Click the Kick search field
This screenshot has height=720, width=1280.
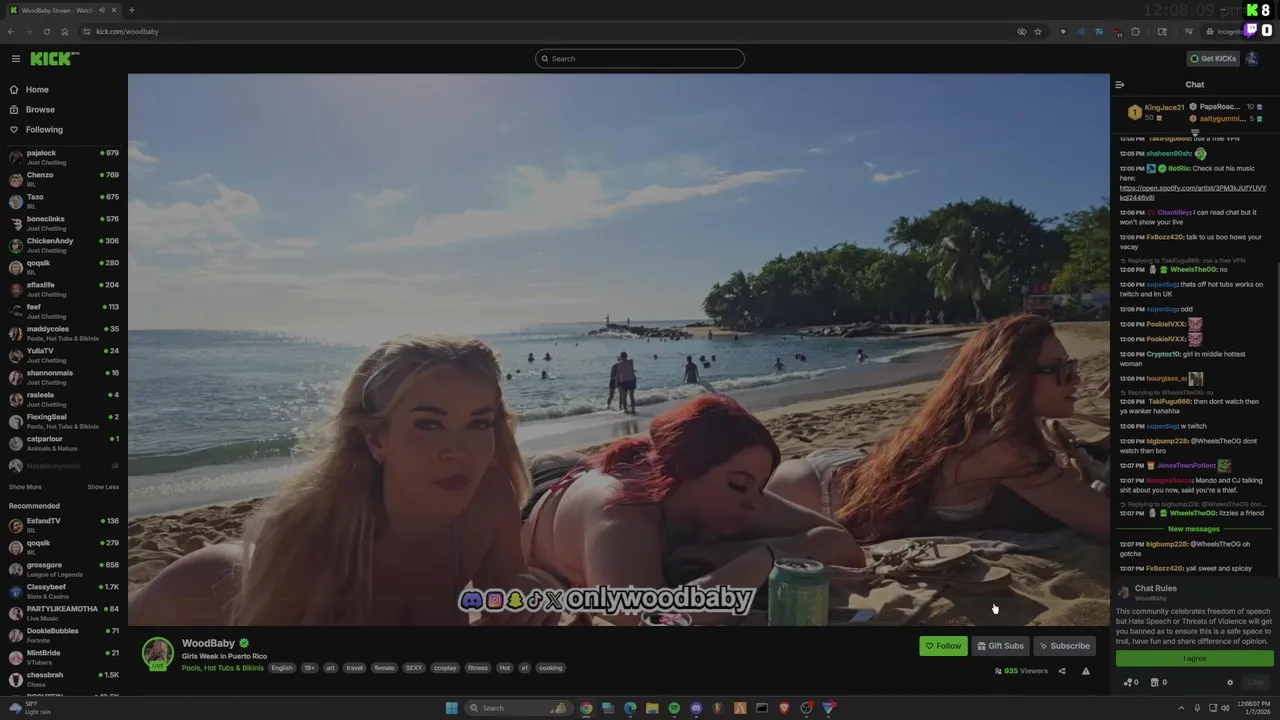[640, 59]
